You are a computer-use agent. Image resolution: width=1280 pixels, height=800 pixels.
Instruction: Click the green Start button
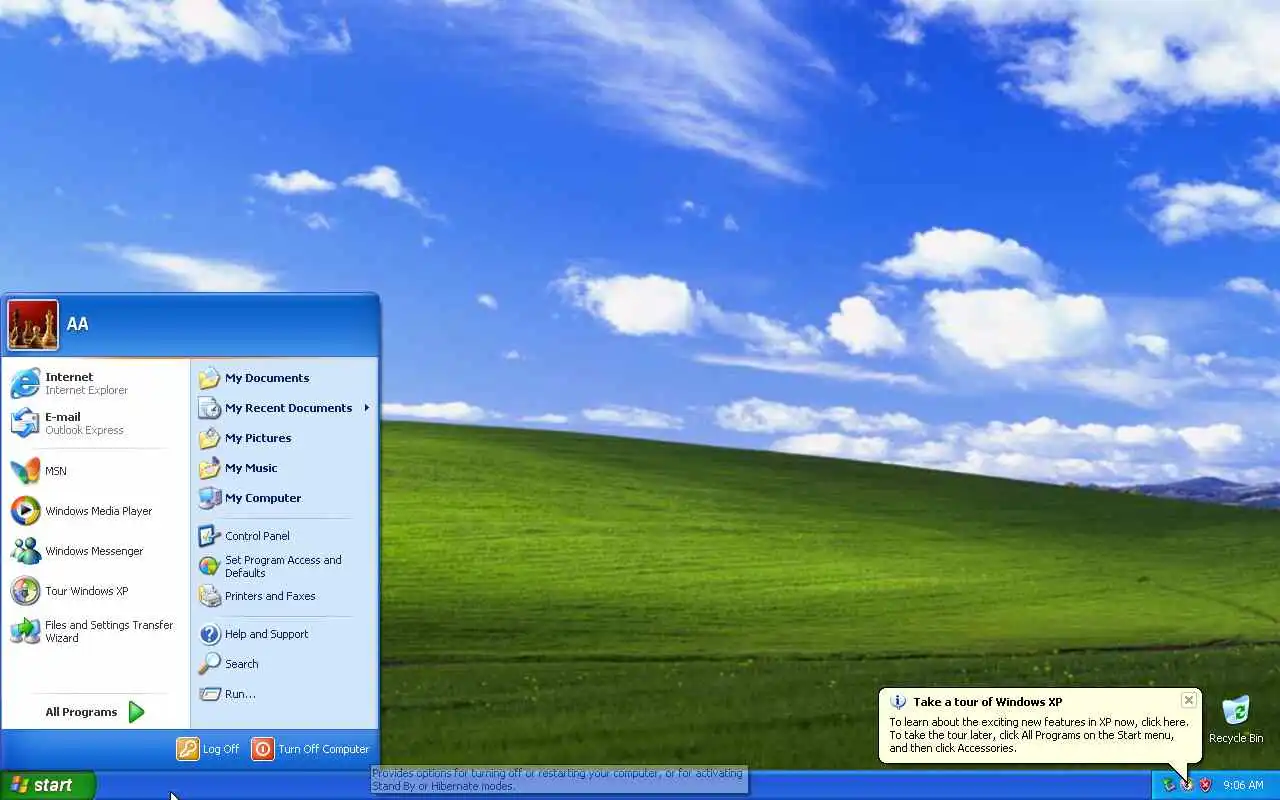coord(48,785)
